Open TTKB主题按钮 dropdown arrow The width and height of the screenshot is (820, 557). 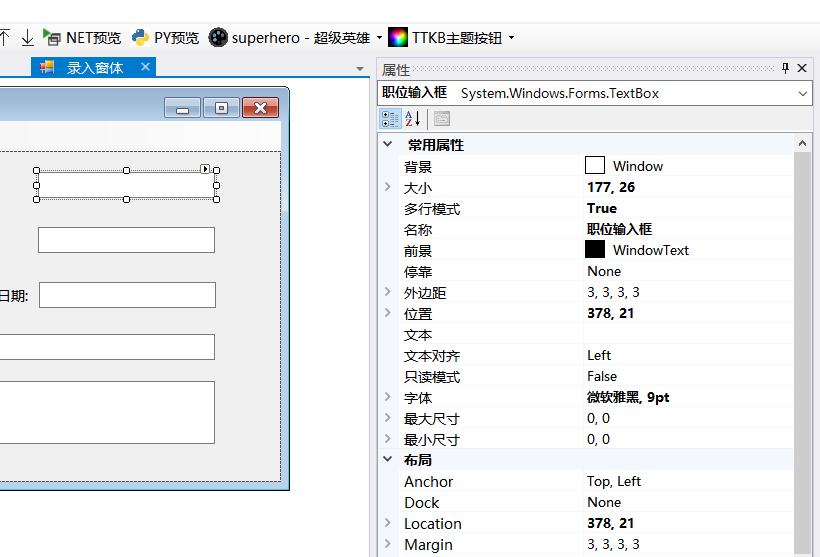pos(511,38)
